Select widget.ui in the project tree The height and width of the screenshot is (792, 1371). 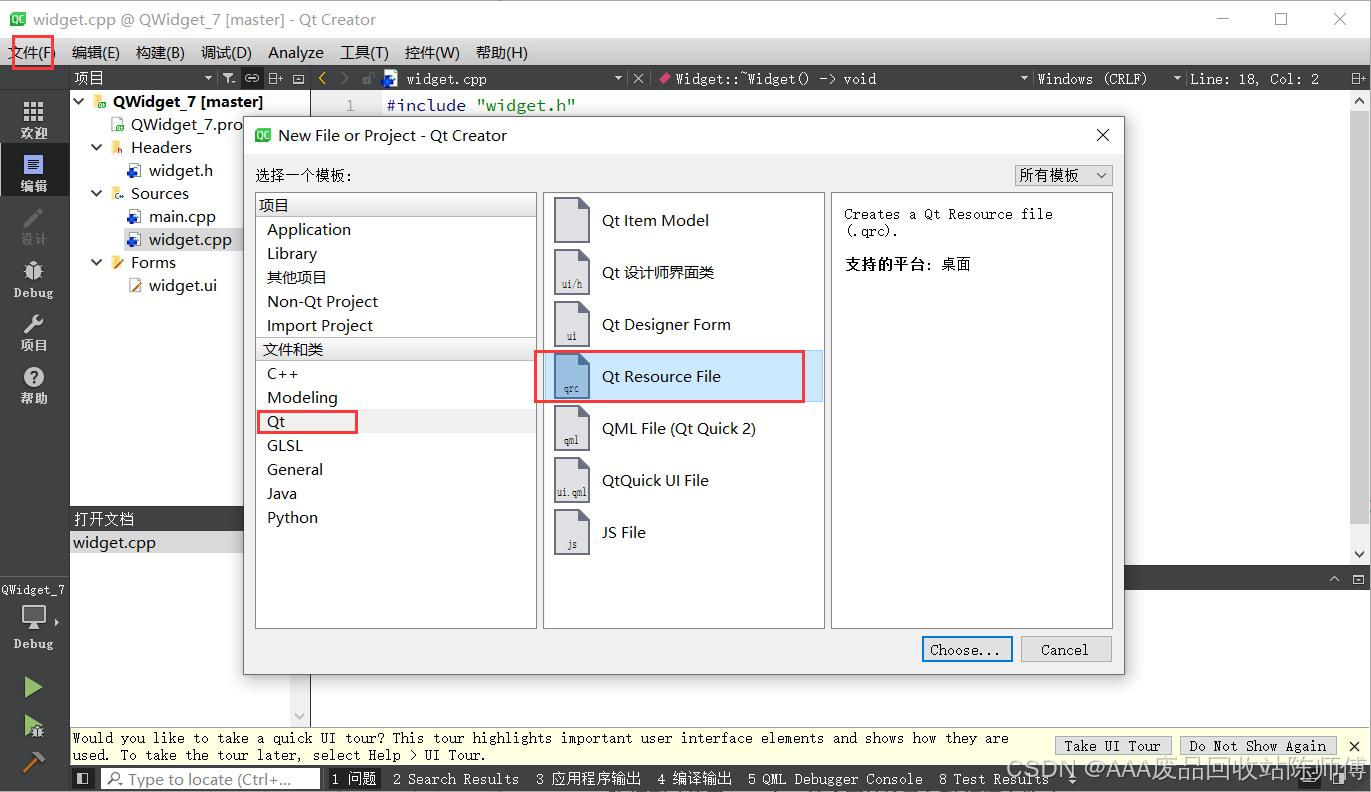pos(183,285)
